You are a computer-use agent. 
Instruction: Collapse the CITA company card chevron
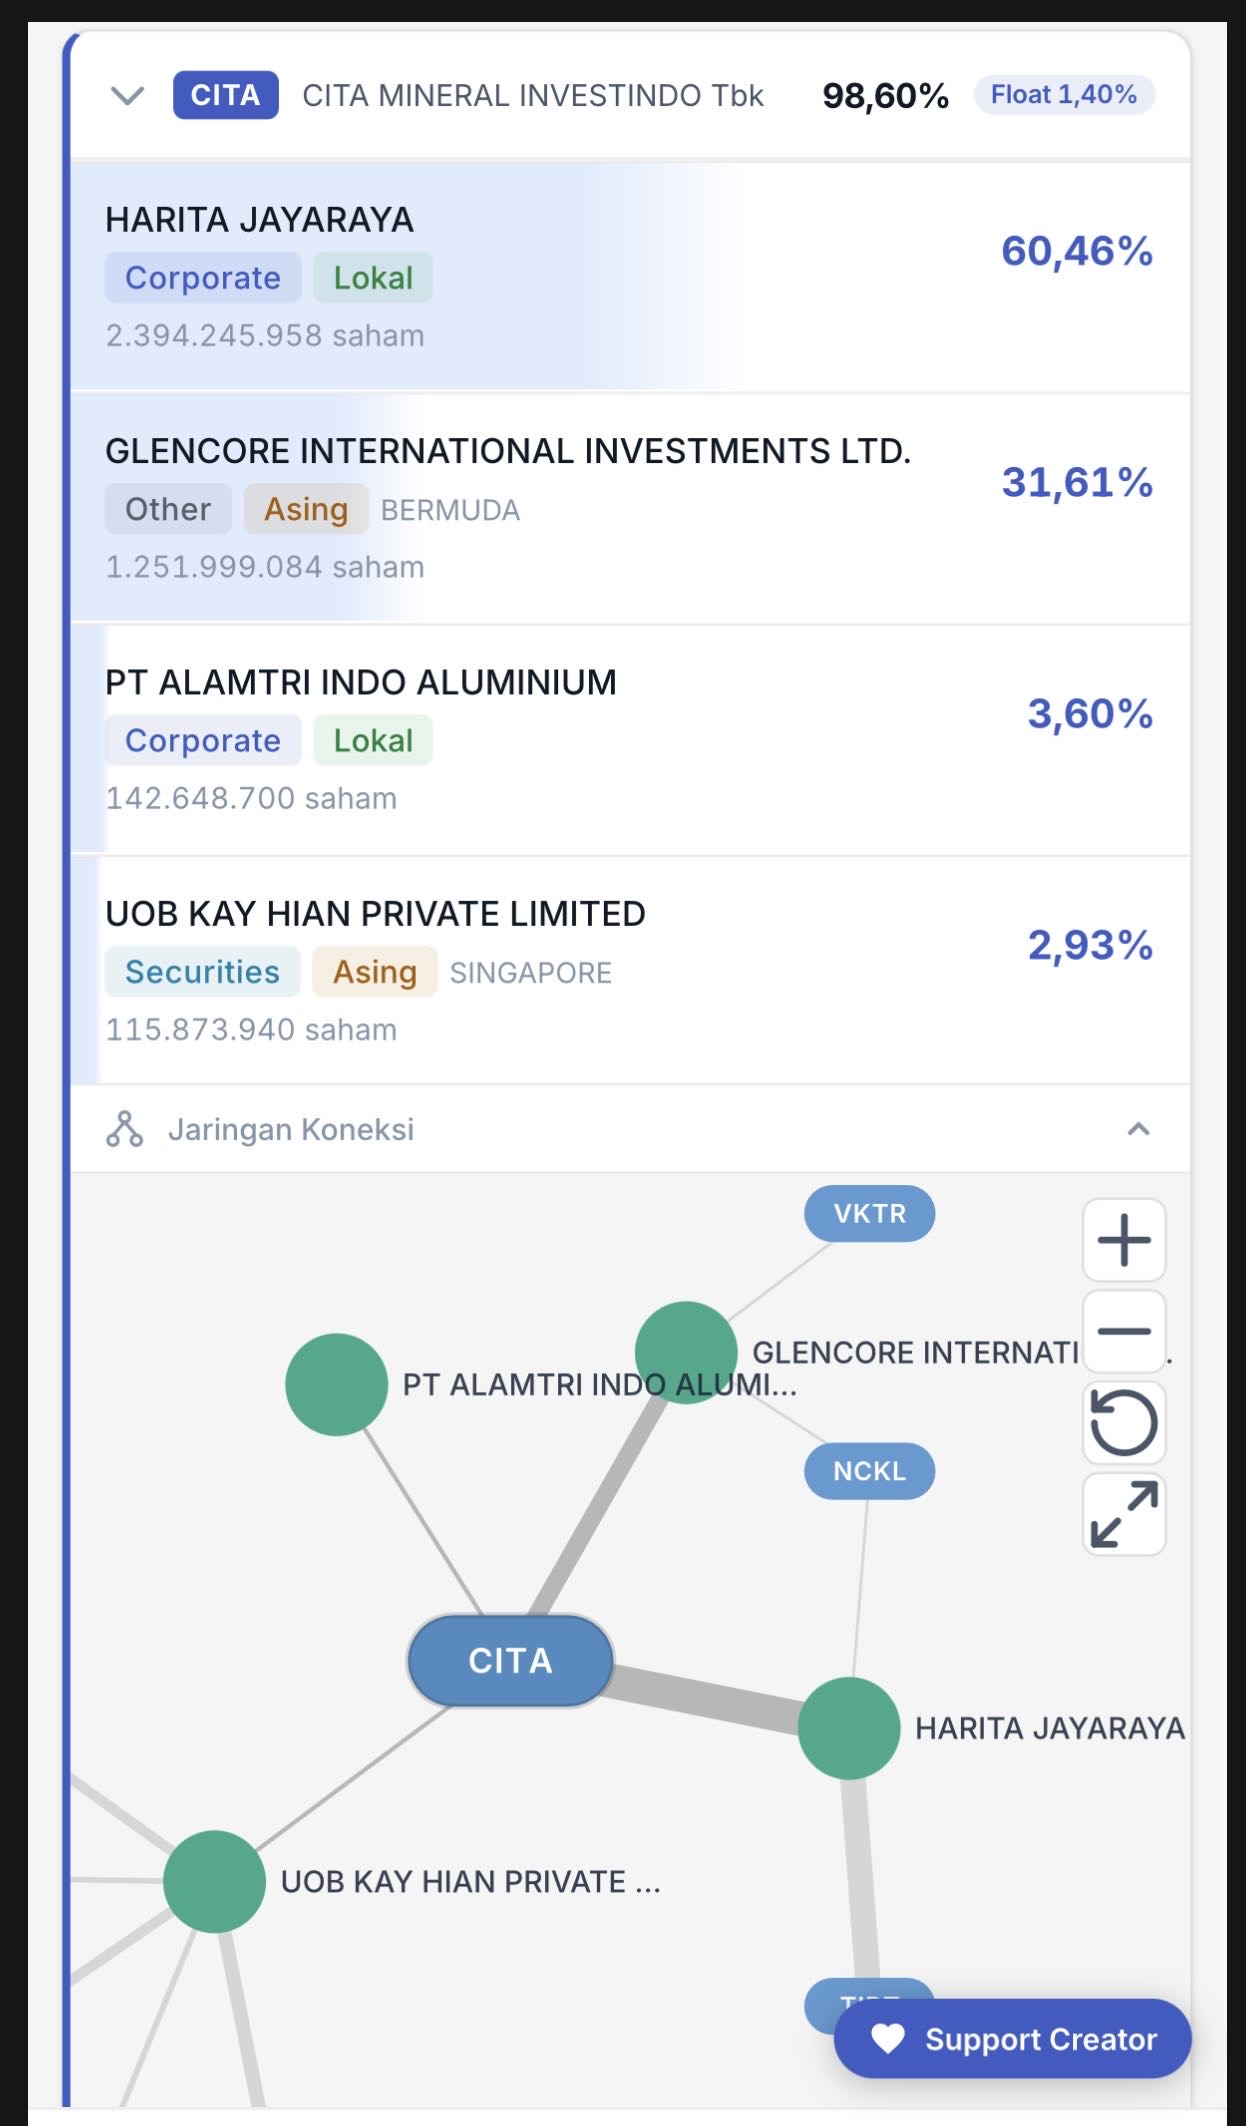click(x=127, y=96)
